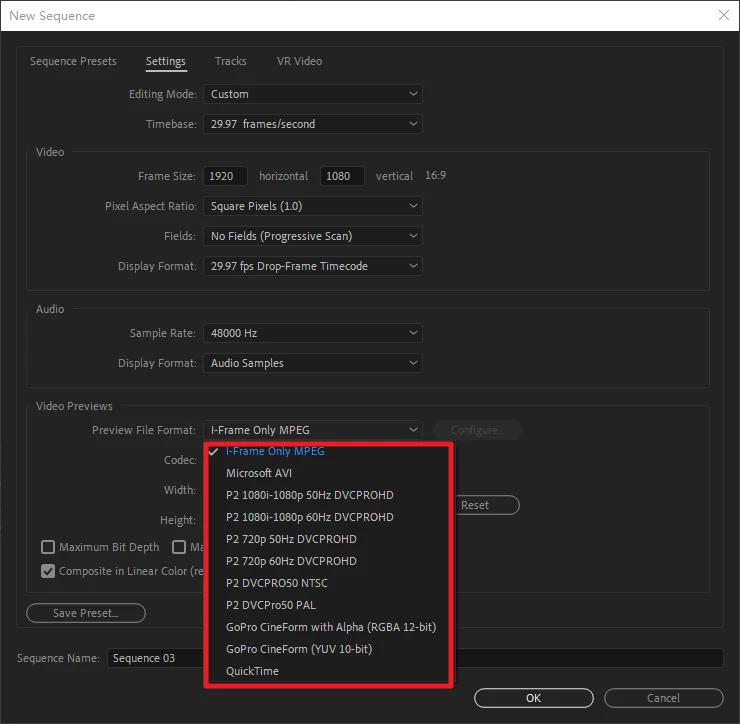Enable the Maximum Bit Depth checkbox
740x724 pixels.
click(x=48, y=547)
